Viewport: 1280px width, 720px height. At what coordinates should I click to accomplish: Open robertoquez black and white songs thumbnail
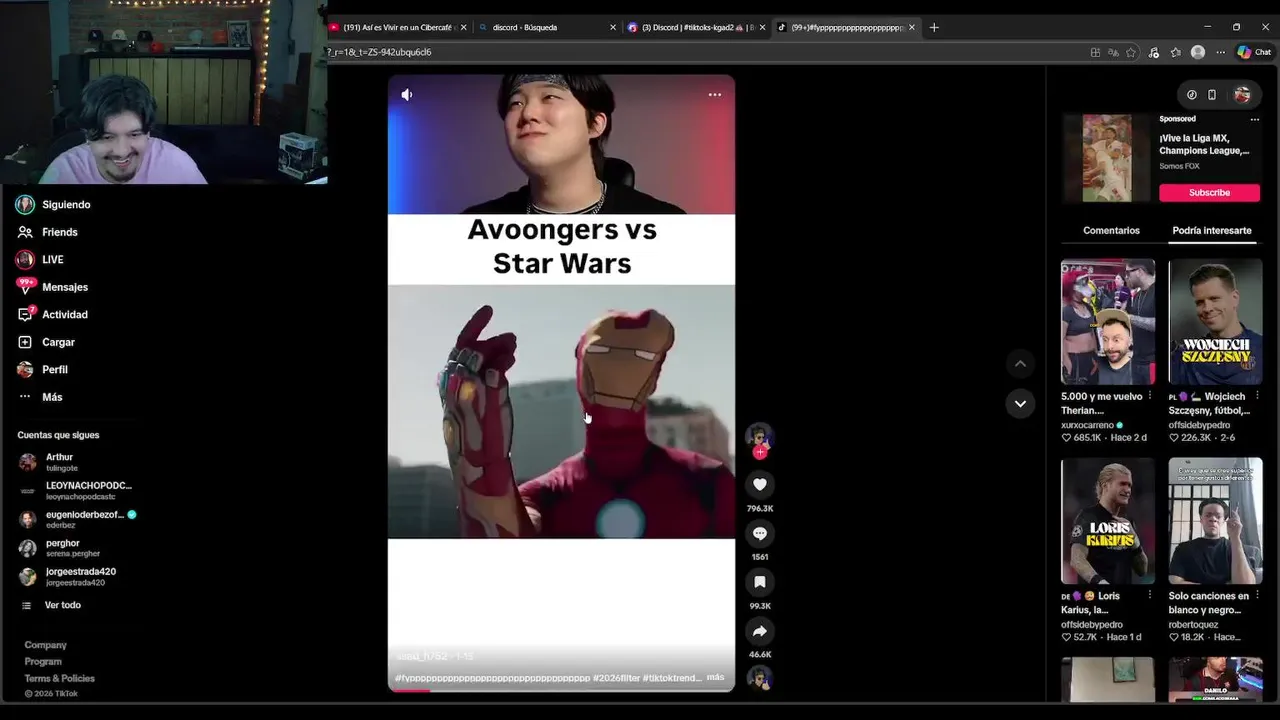pos(1215,521)
